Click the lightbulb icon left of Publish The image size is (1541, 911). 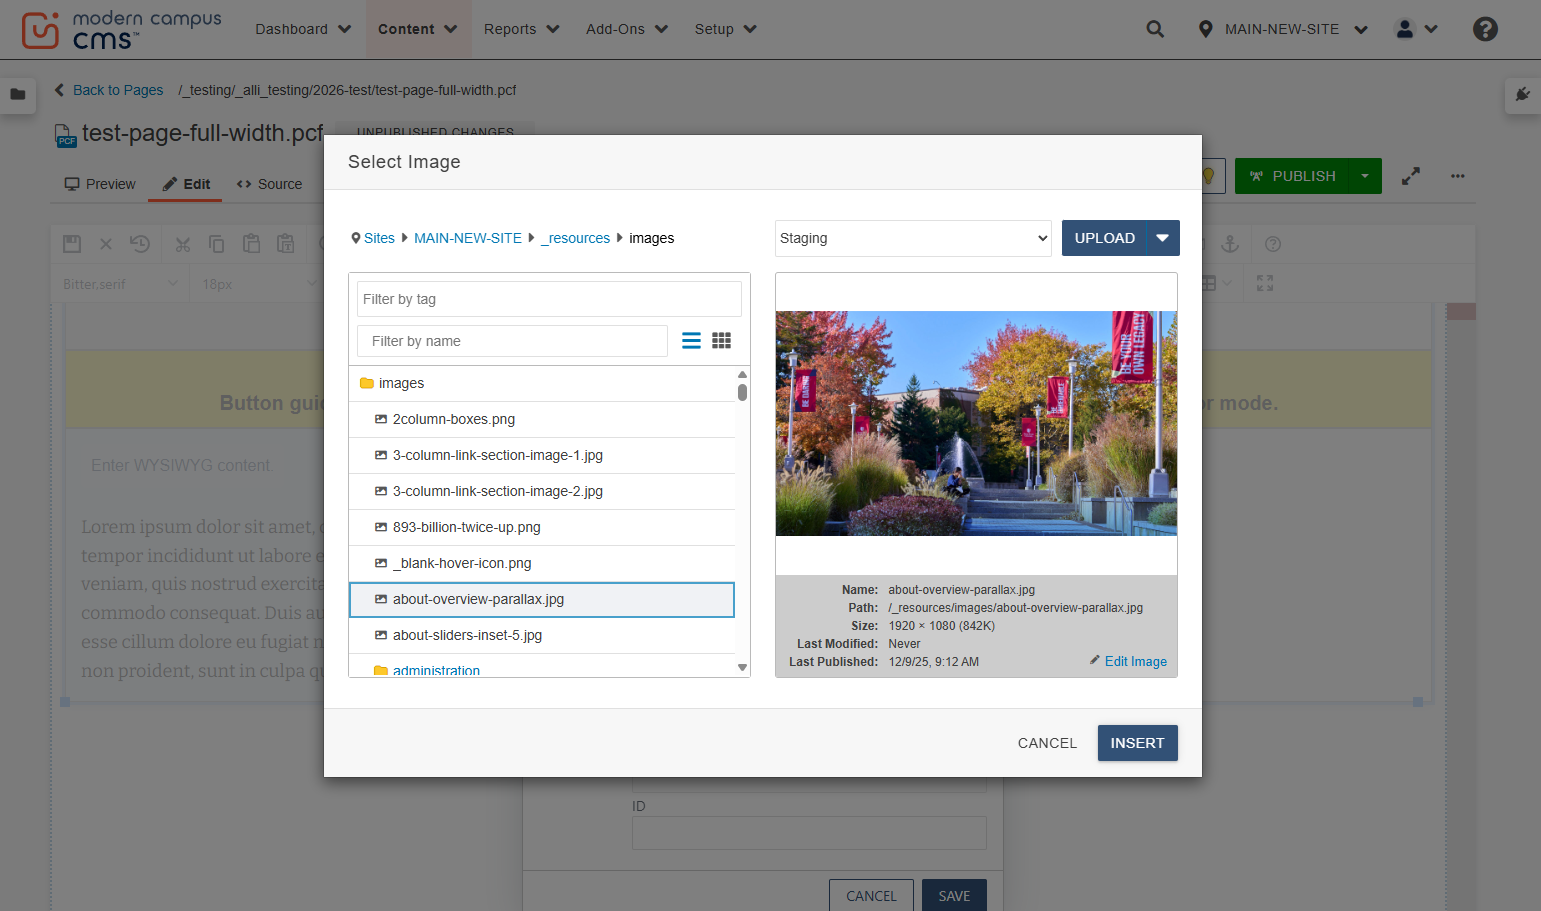pos(1209,176)
